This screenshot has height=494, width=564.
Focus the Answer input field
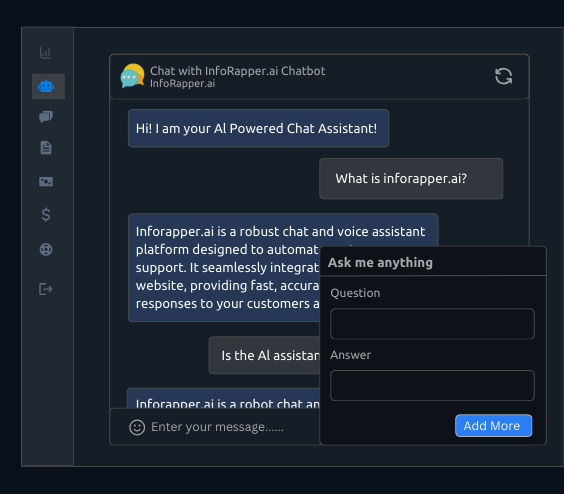pyautogui.click(x=432, y=385)
